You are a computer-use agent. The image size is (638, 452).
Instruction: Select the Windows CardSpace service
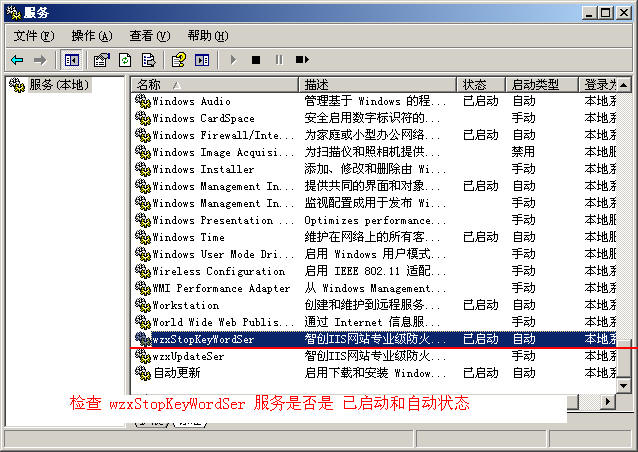point(374,118)
